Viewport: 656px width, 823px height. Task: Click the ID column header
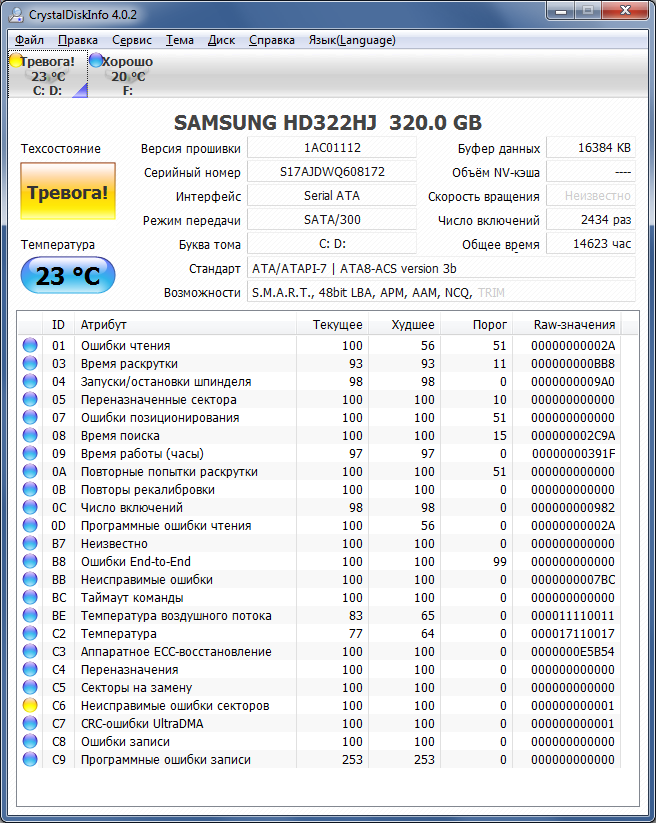coord(58,325)
